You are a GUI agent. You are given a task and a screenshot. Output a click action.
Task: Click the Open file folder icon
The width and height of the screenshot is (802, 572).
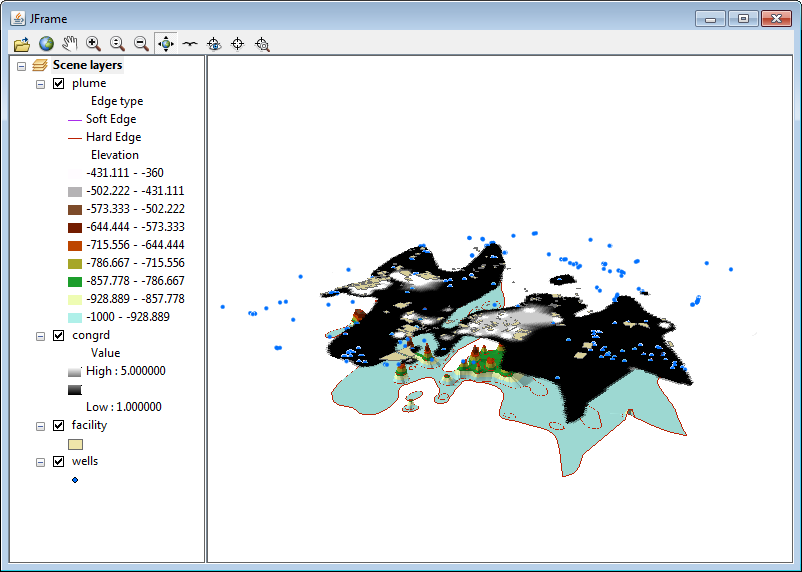tap(22, 44)
